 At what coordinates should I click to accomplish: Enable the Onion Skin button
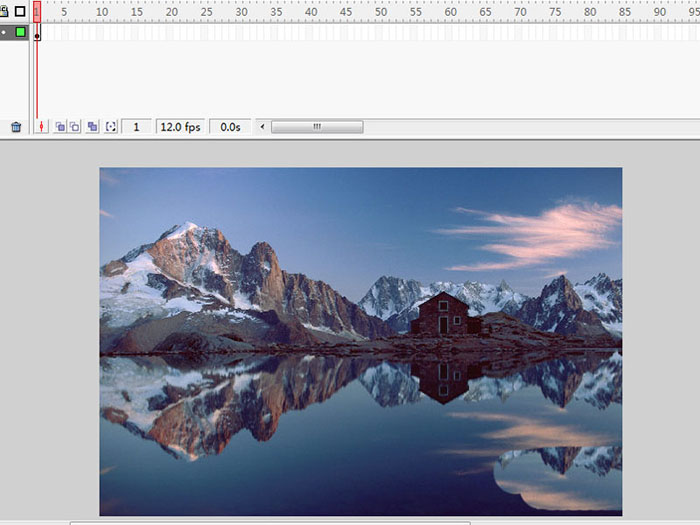click(60, 127)
